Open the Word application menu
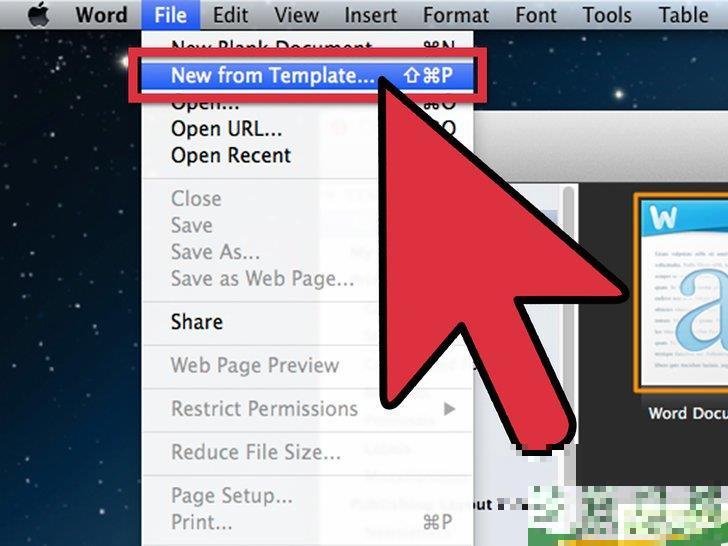This screenshot has height=546, width=728. pyautogui.click(x=101, y=15)
